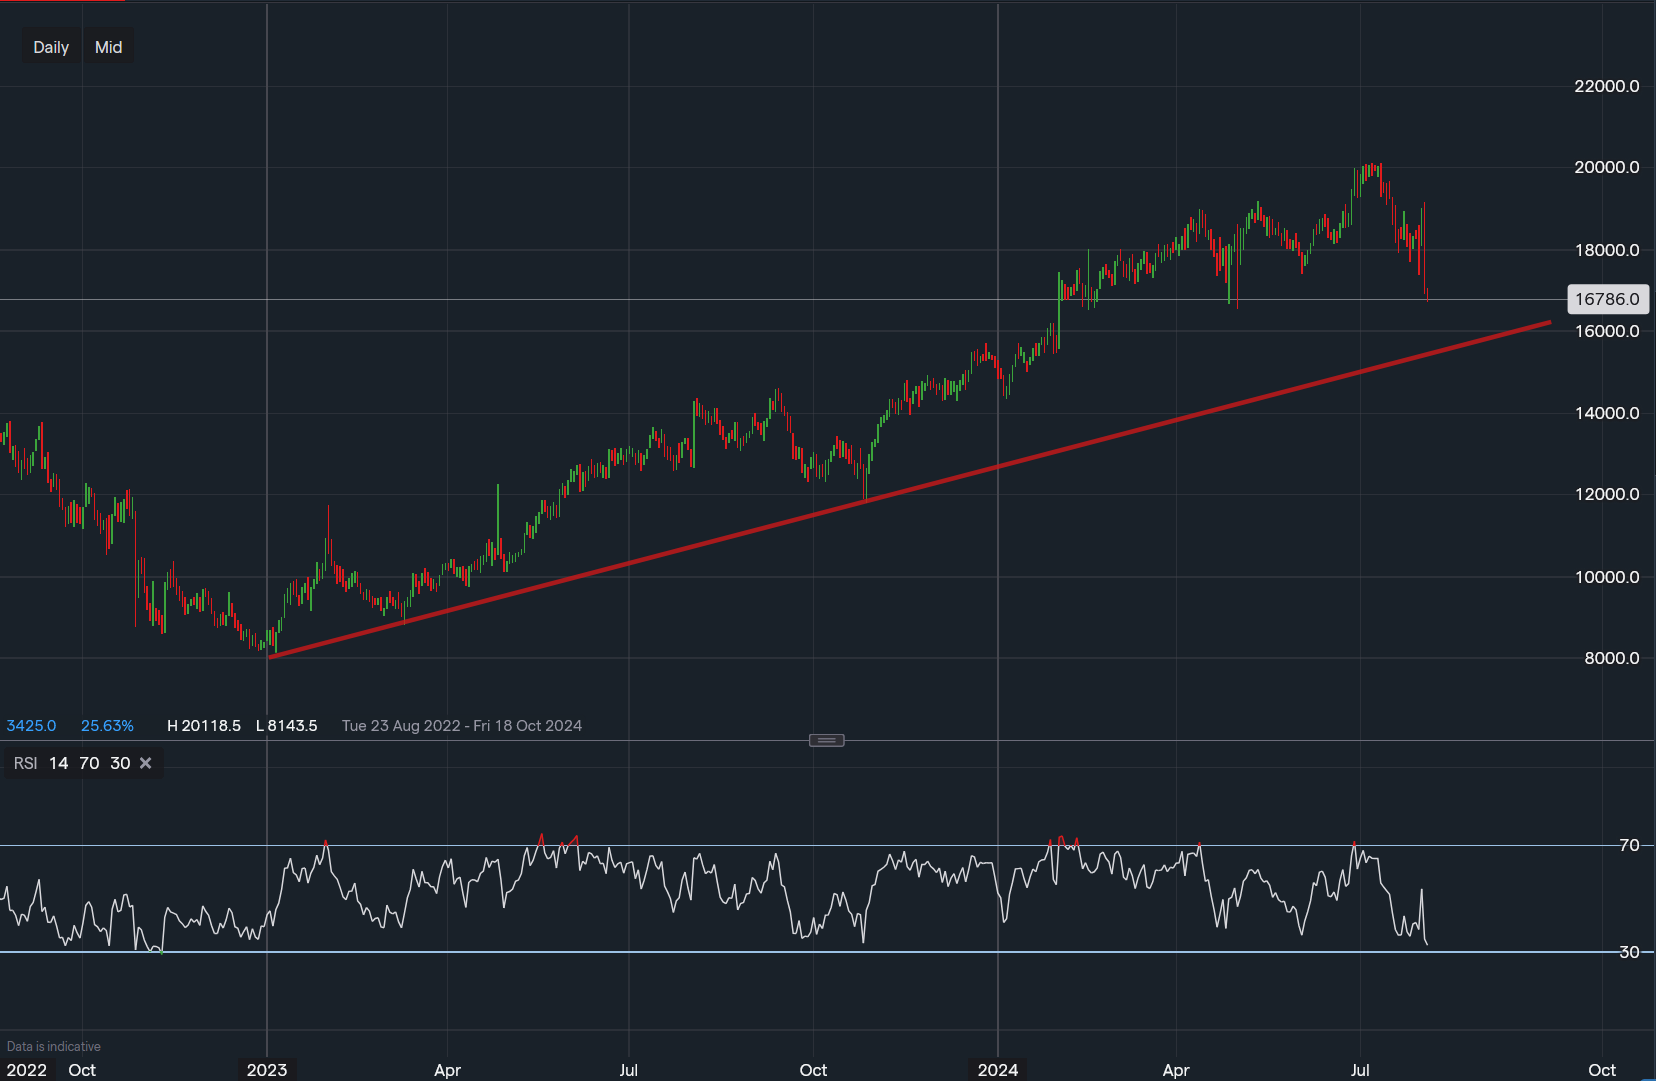Open the RSI period 14 setting
Image resolution: width=1656 pixels, height=1081 pixels.
(58, 762)
